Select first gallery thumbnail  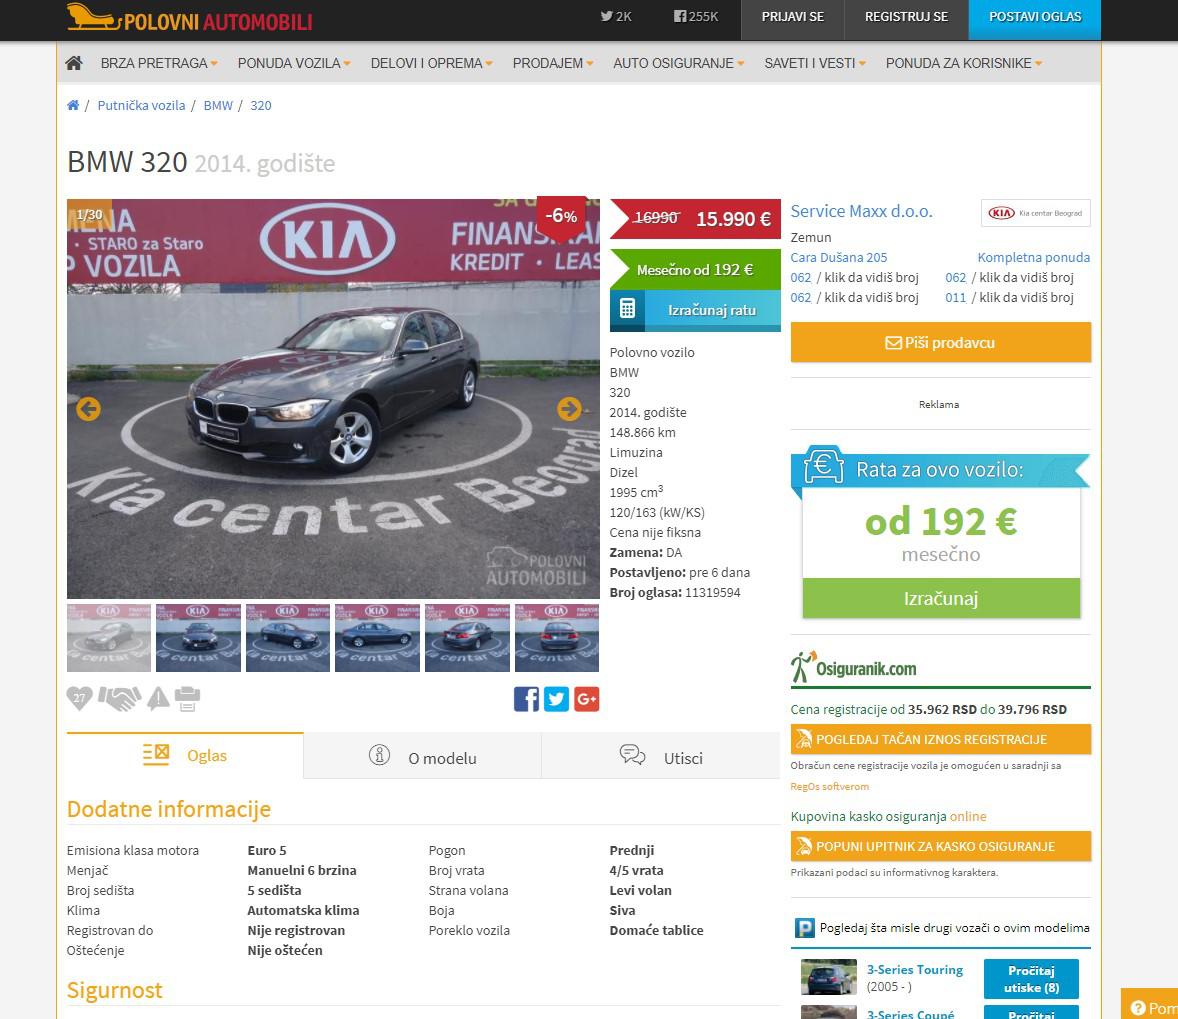click(109, 638)
